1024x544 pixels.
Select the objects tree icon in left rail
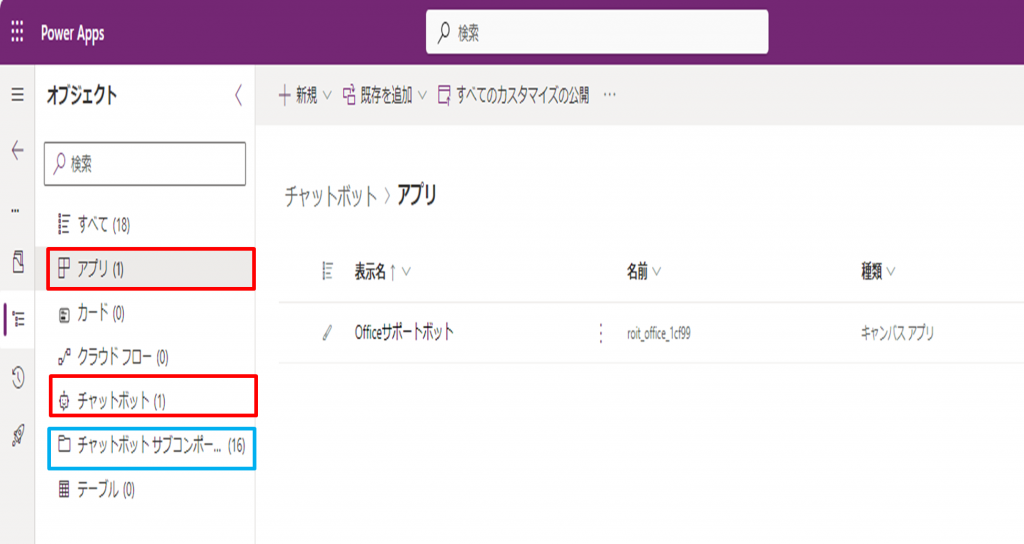tap(18, 319)
